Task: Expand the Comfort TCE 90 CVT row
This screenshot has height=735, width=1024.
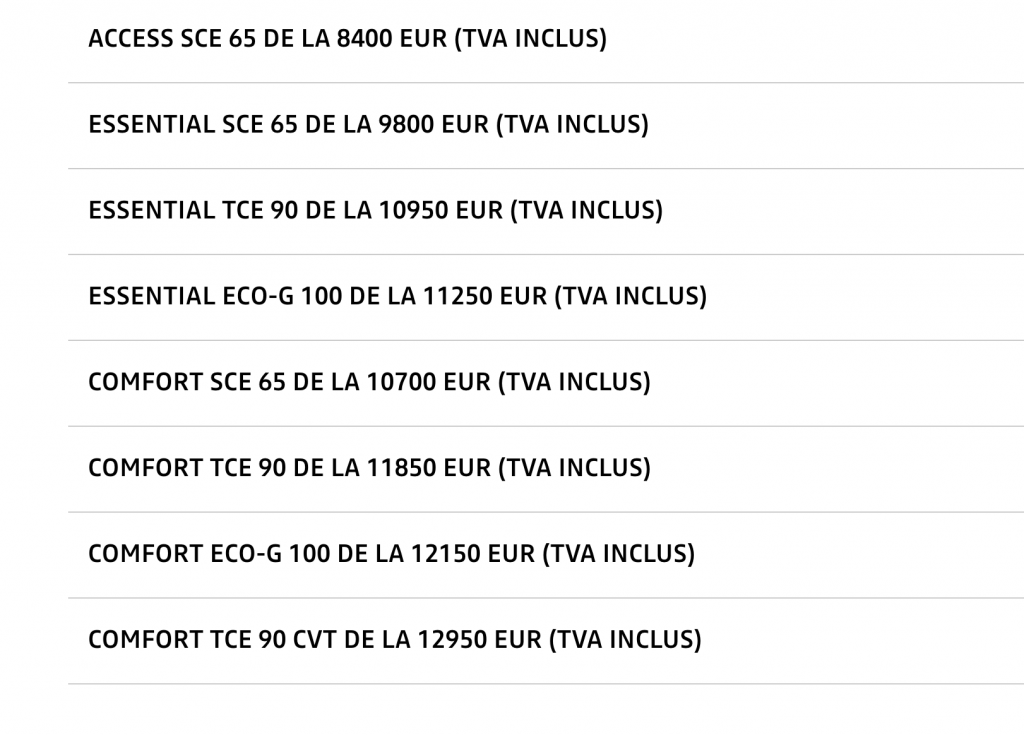Action: click(x=394, y=640)
